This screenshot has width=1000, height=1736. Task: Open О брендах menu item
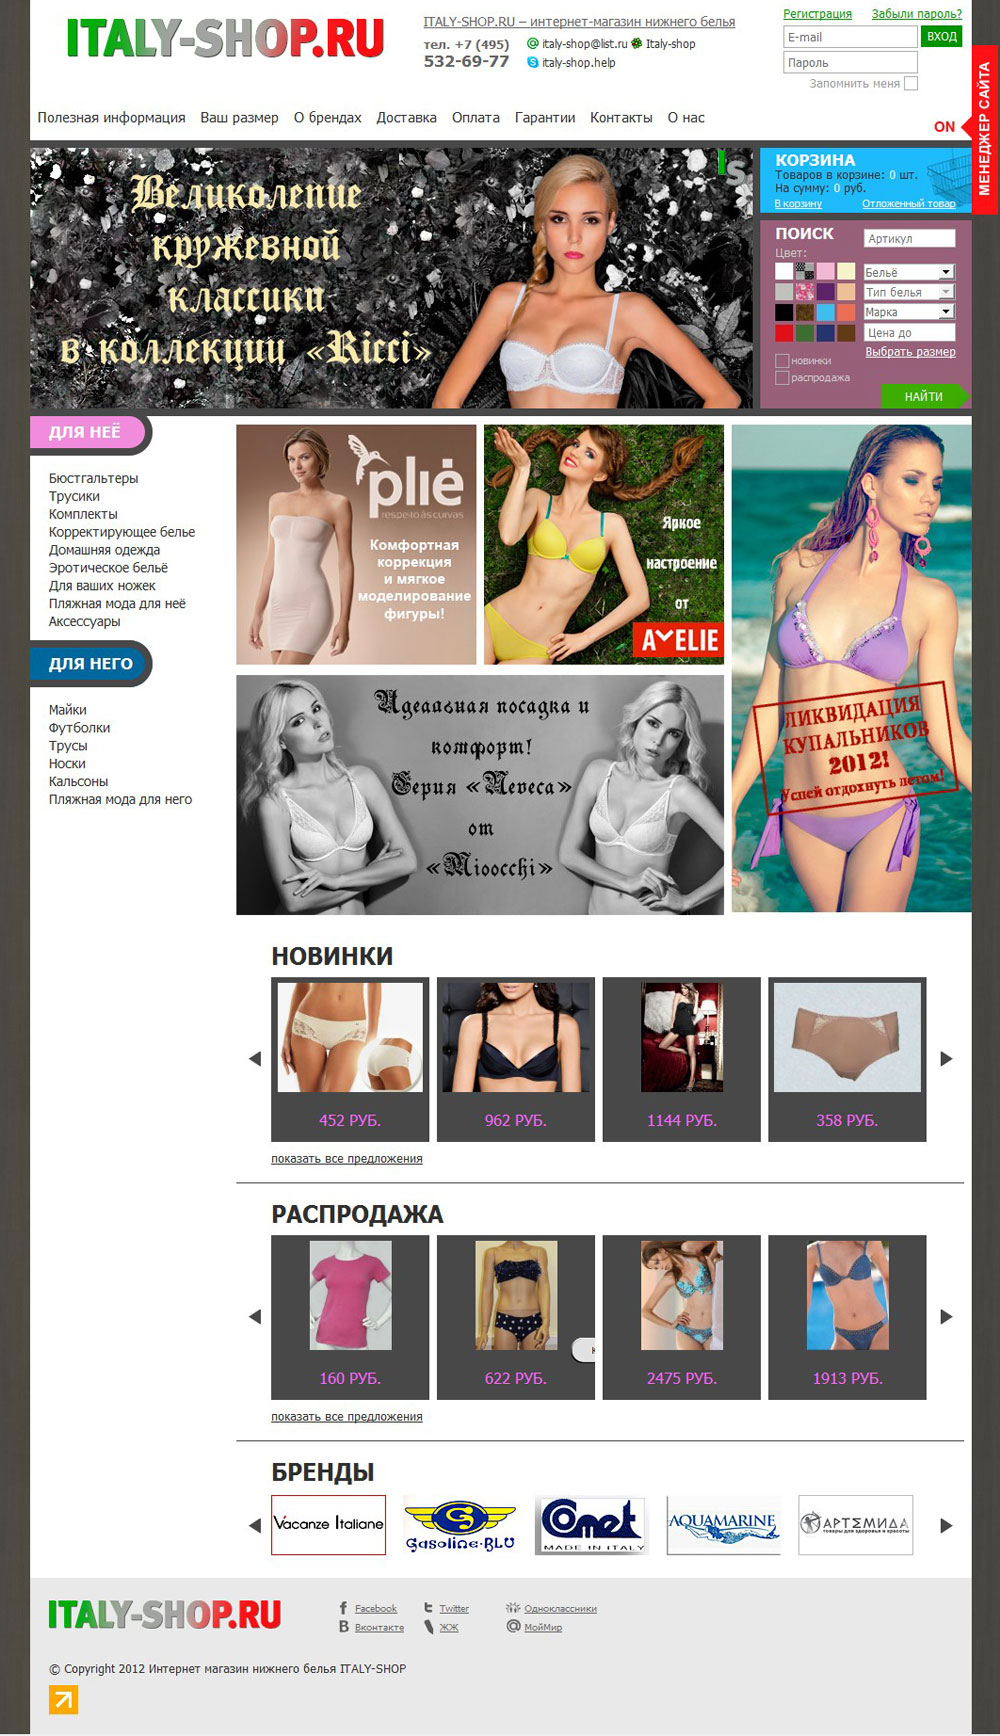tap(328, 118)
